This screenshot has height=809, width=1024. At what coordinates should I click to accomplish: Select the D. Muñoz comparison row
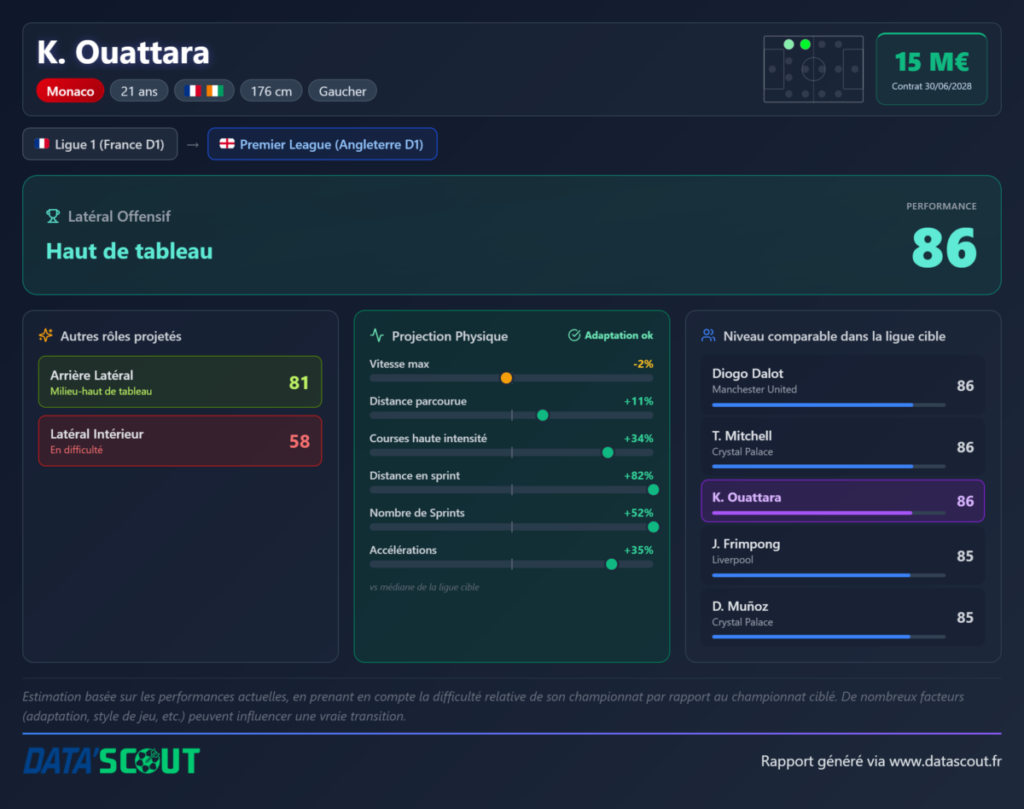[842, 618]
